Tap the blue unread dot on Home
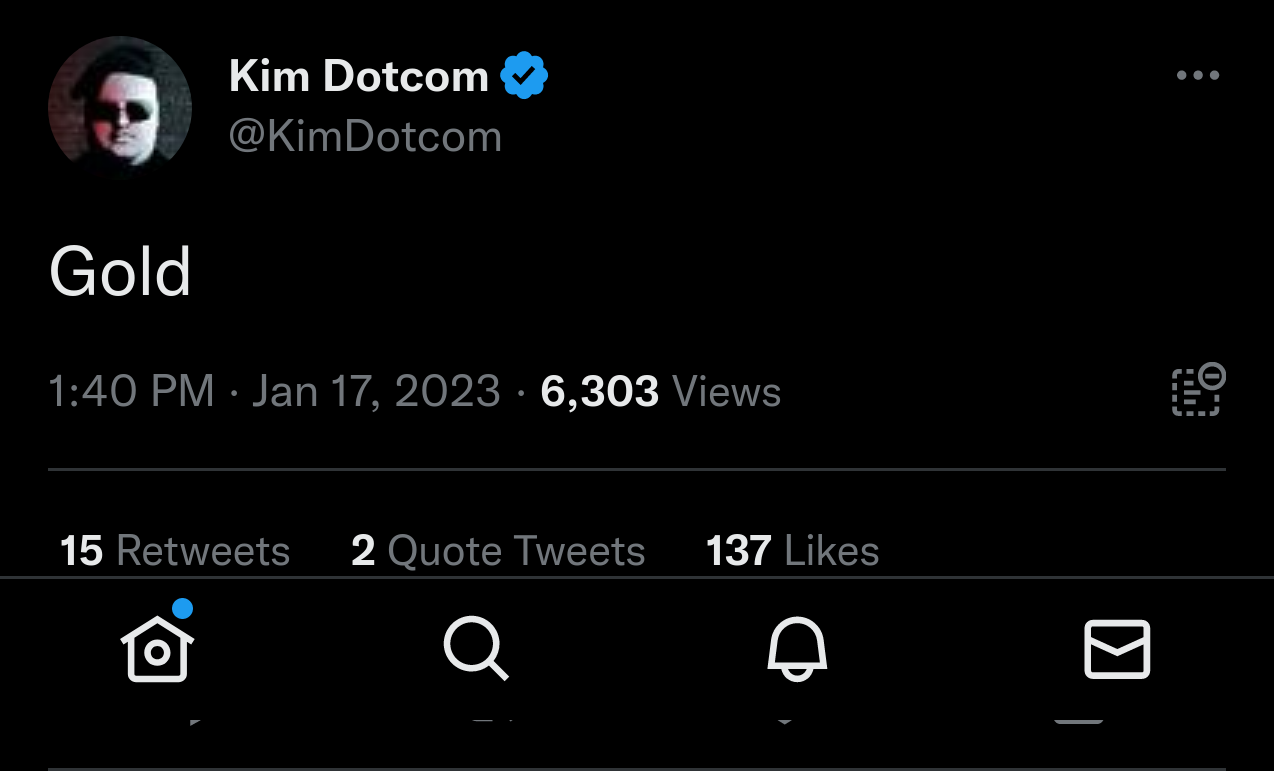The image size is (1274, 771). (183, 608)
